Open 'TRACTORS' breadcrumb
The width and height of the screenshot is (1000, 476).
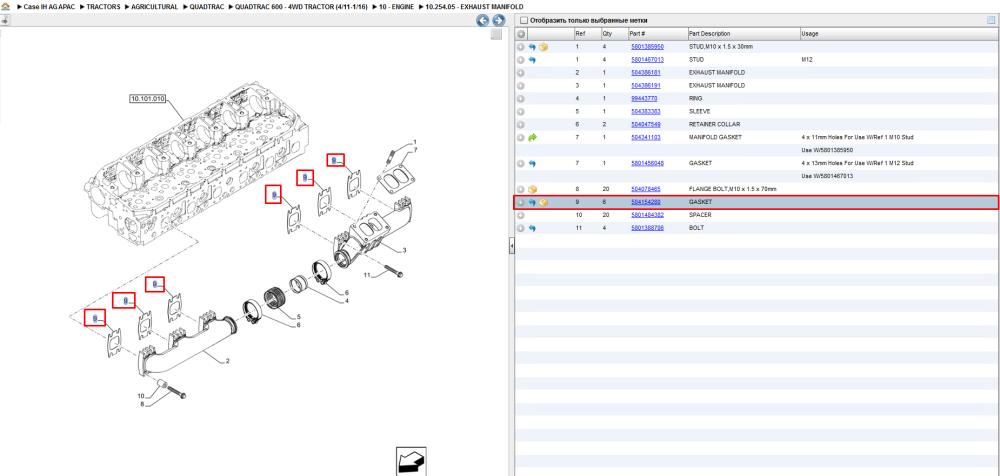(103, 6)
